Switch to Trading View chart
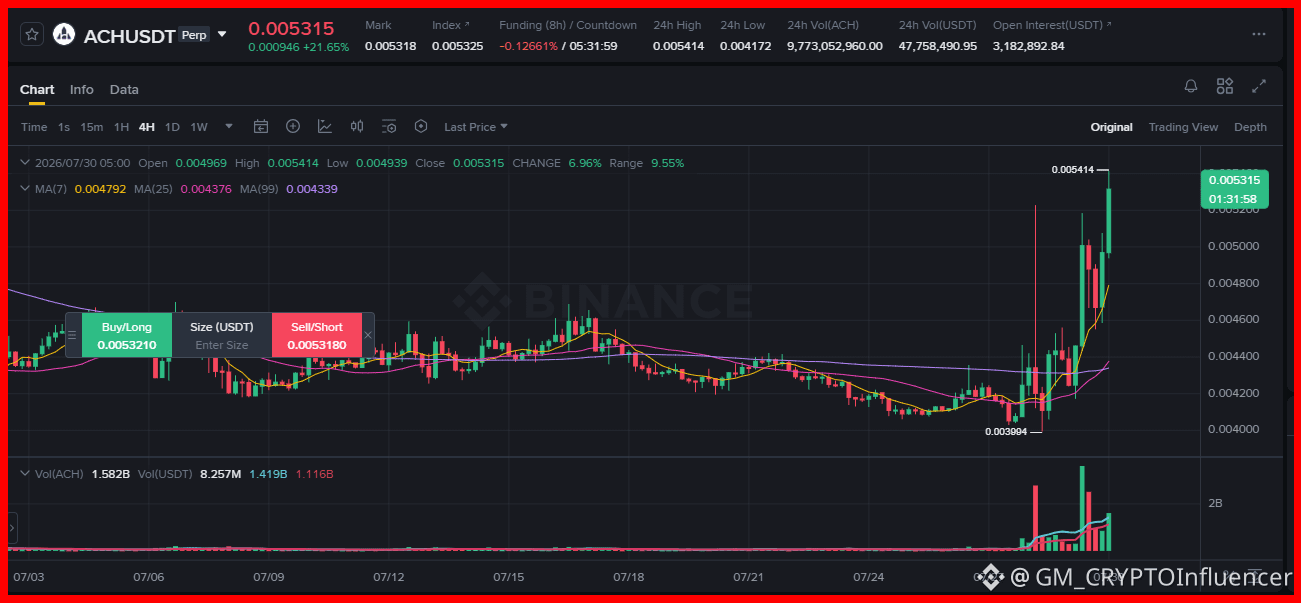The width and height of the screenshot is (1301, 603). (1183, 127)
